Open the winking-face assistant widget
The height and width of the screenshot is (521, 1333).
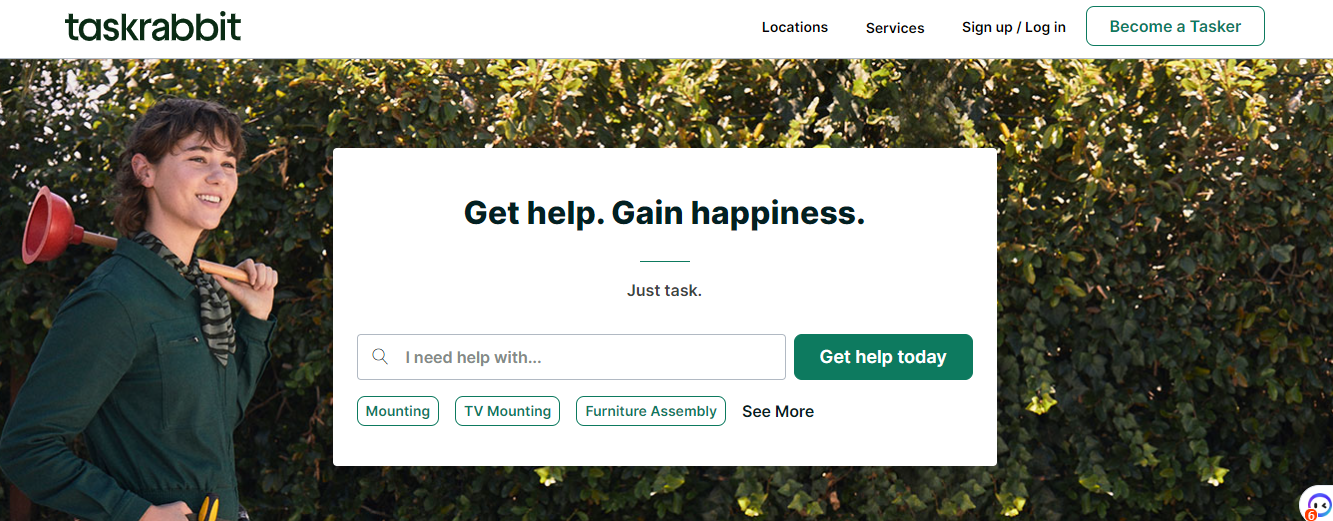[1319, 504]
